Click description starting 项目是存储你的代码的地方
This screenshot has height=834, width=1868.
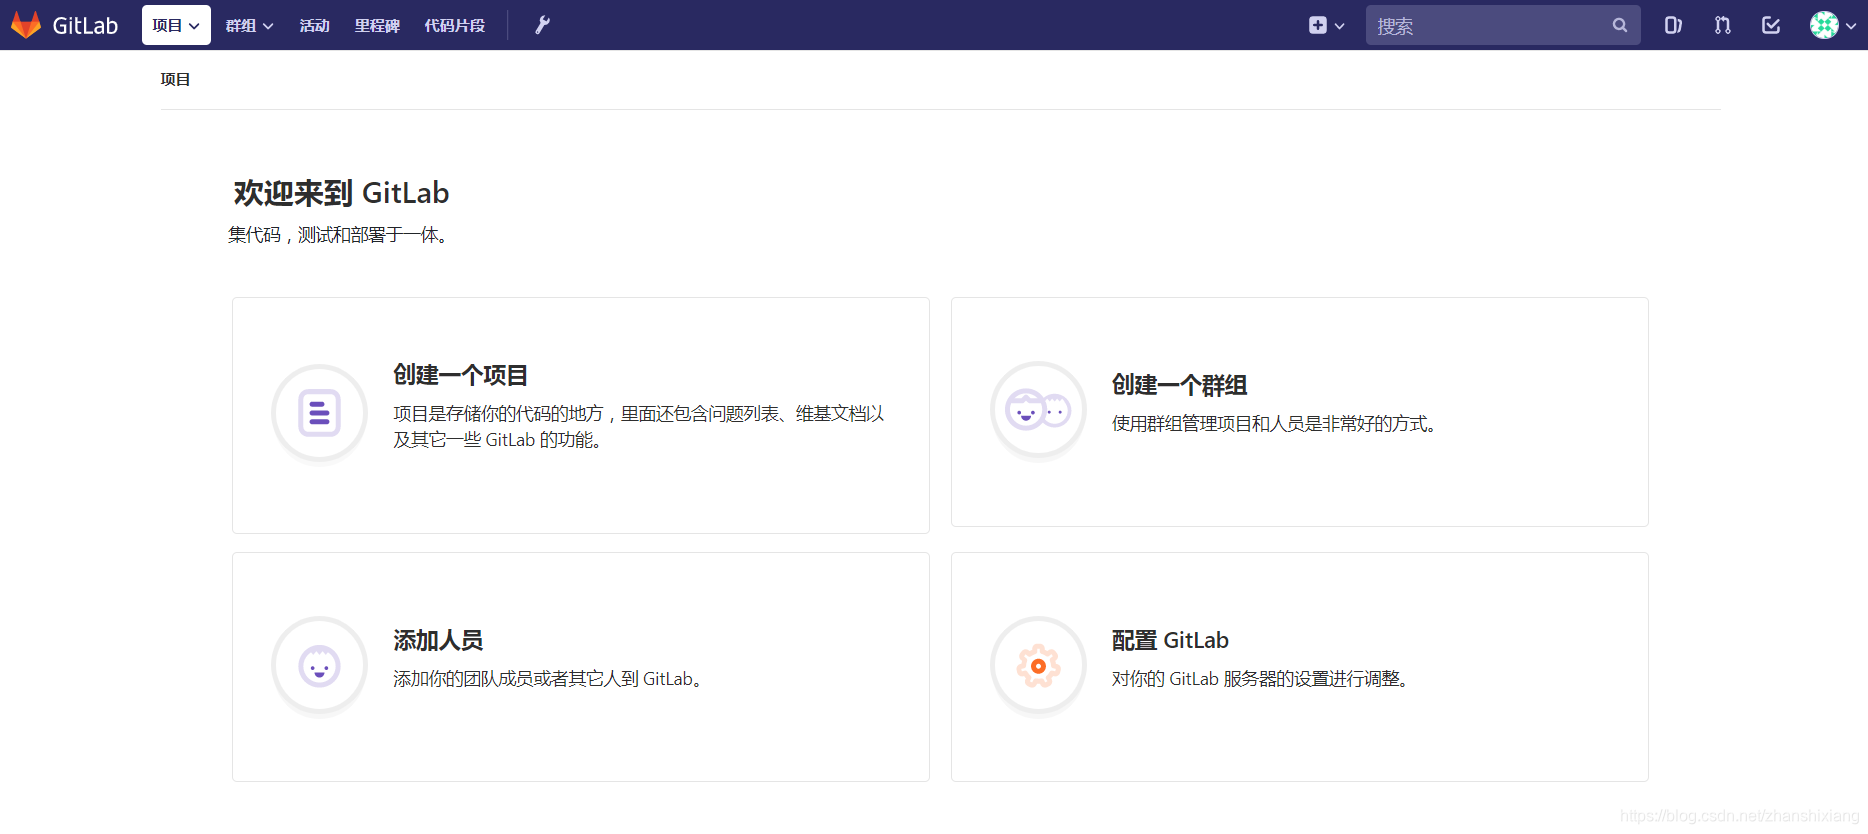click(639, 427)
